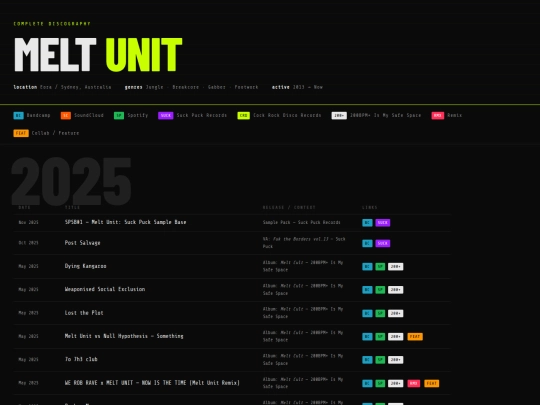This screenshot has height=405, width=540.
Task: Click the Post Salvage track title
Action: (x=83, y=243)
